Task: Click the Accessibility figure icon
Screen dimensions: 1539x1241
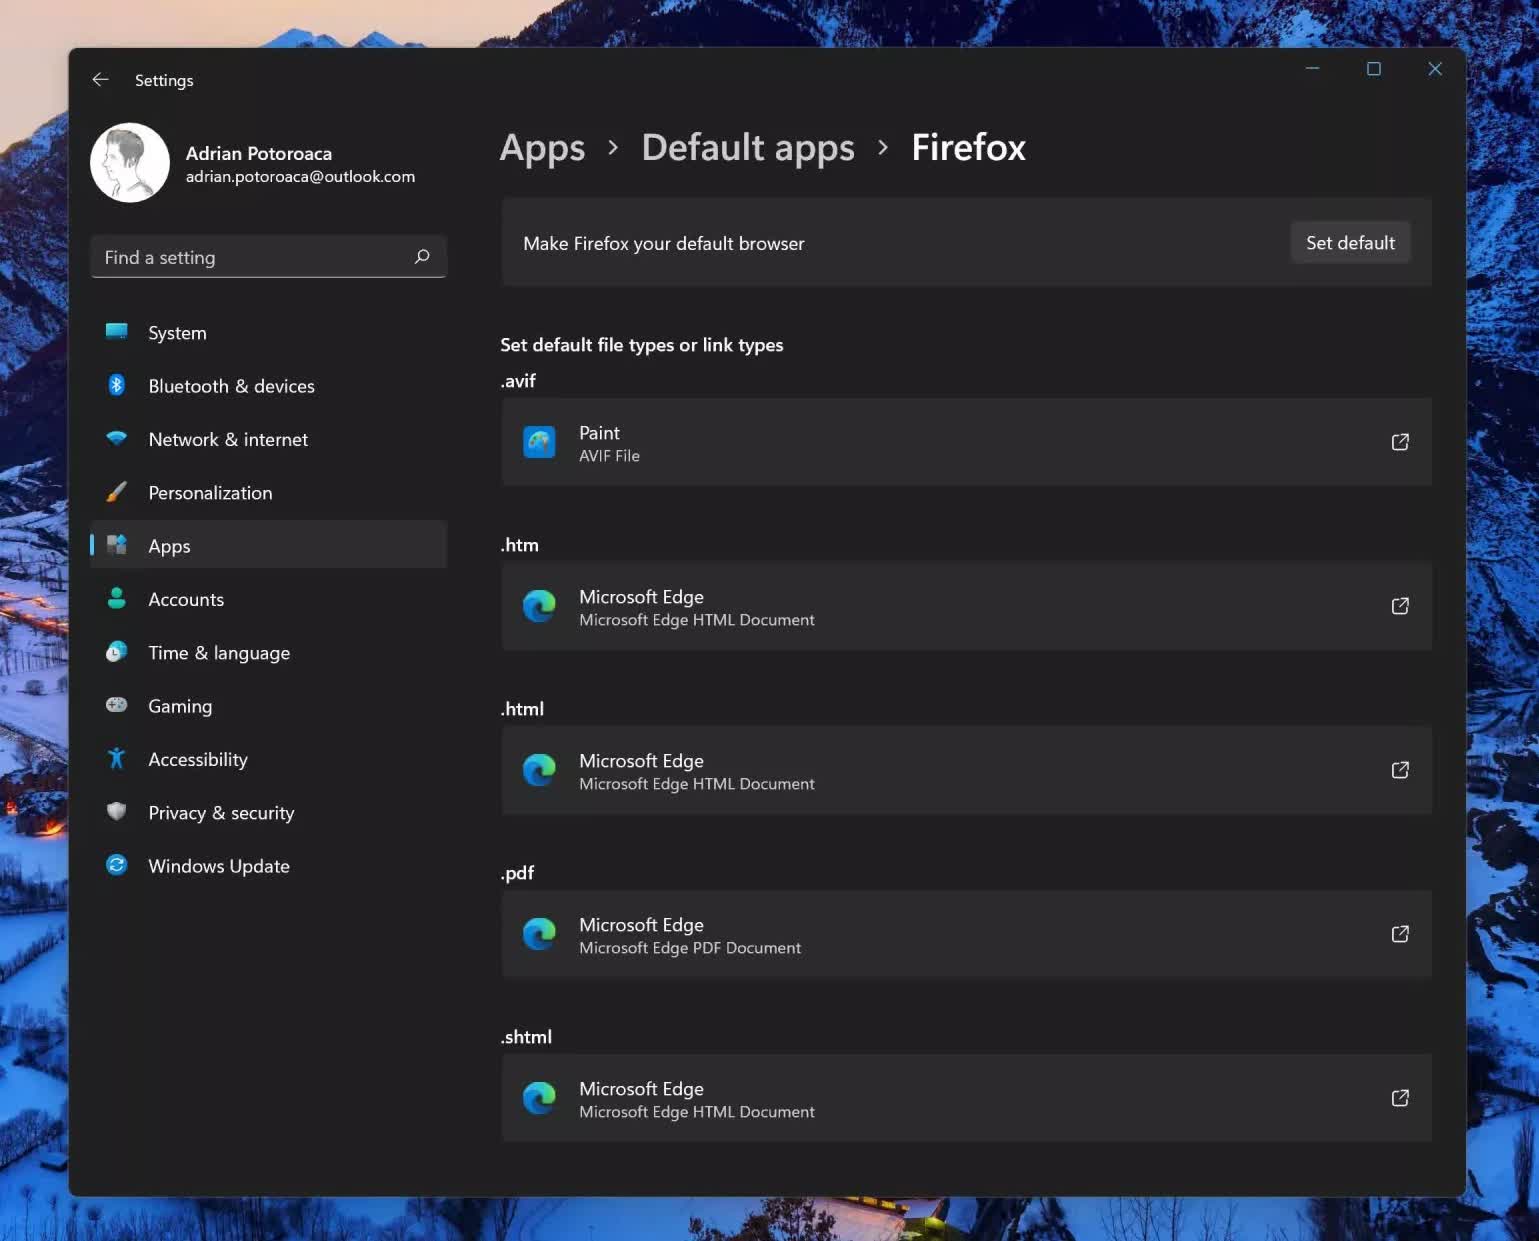Action: 117,758
